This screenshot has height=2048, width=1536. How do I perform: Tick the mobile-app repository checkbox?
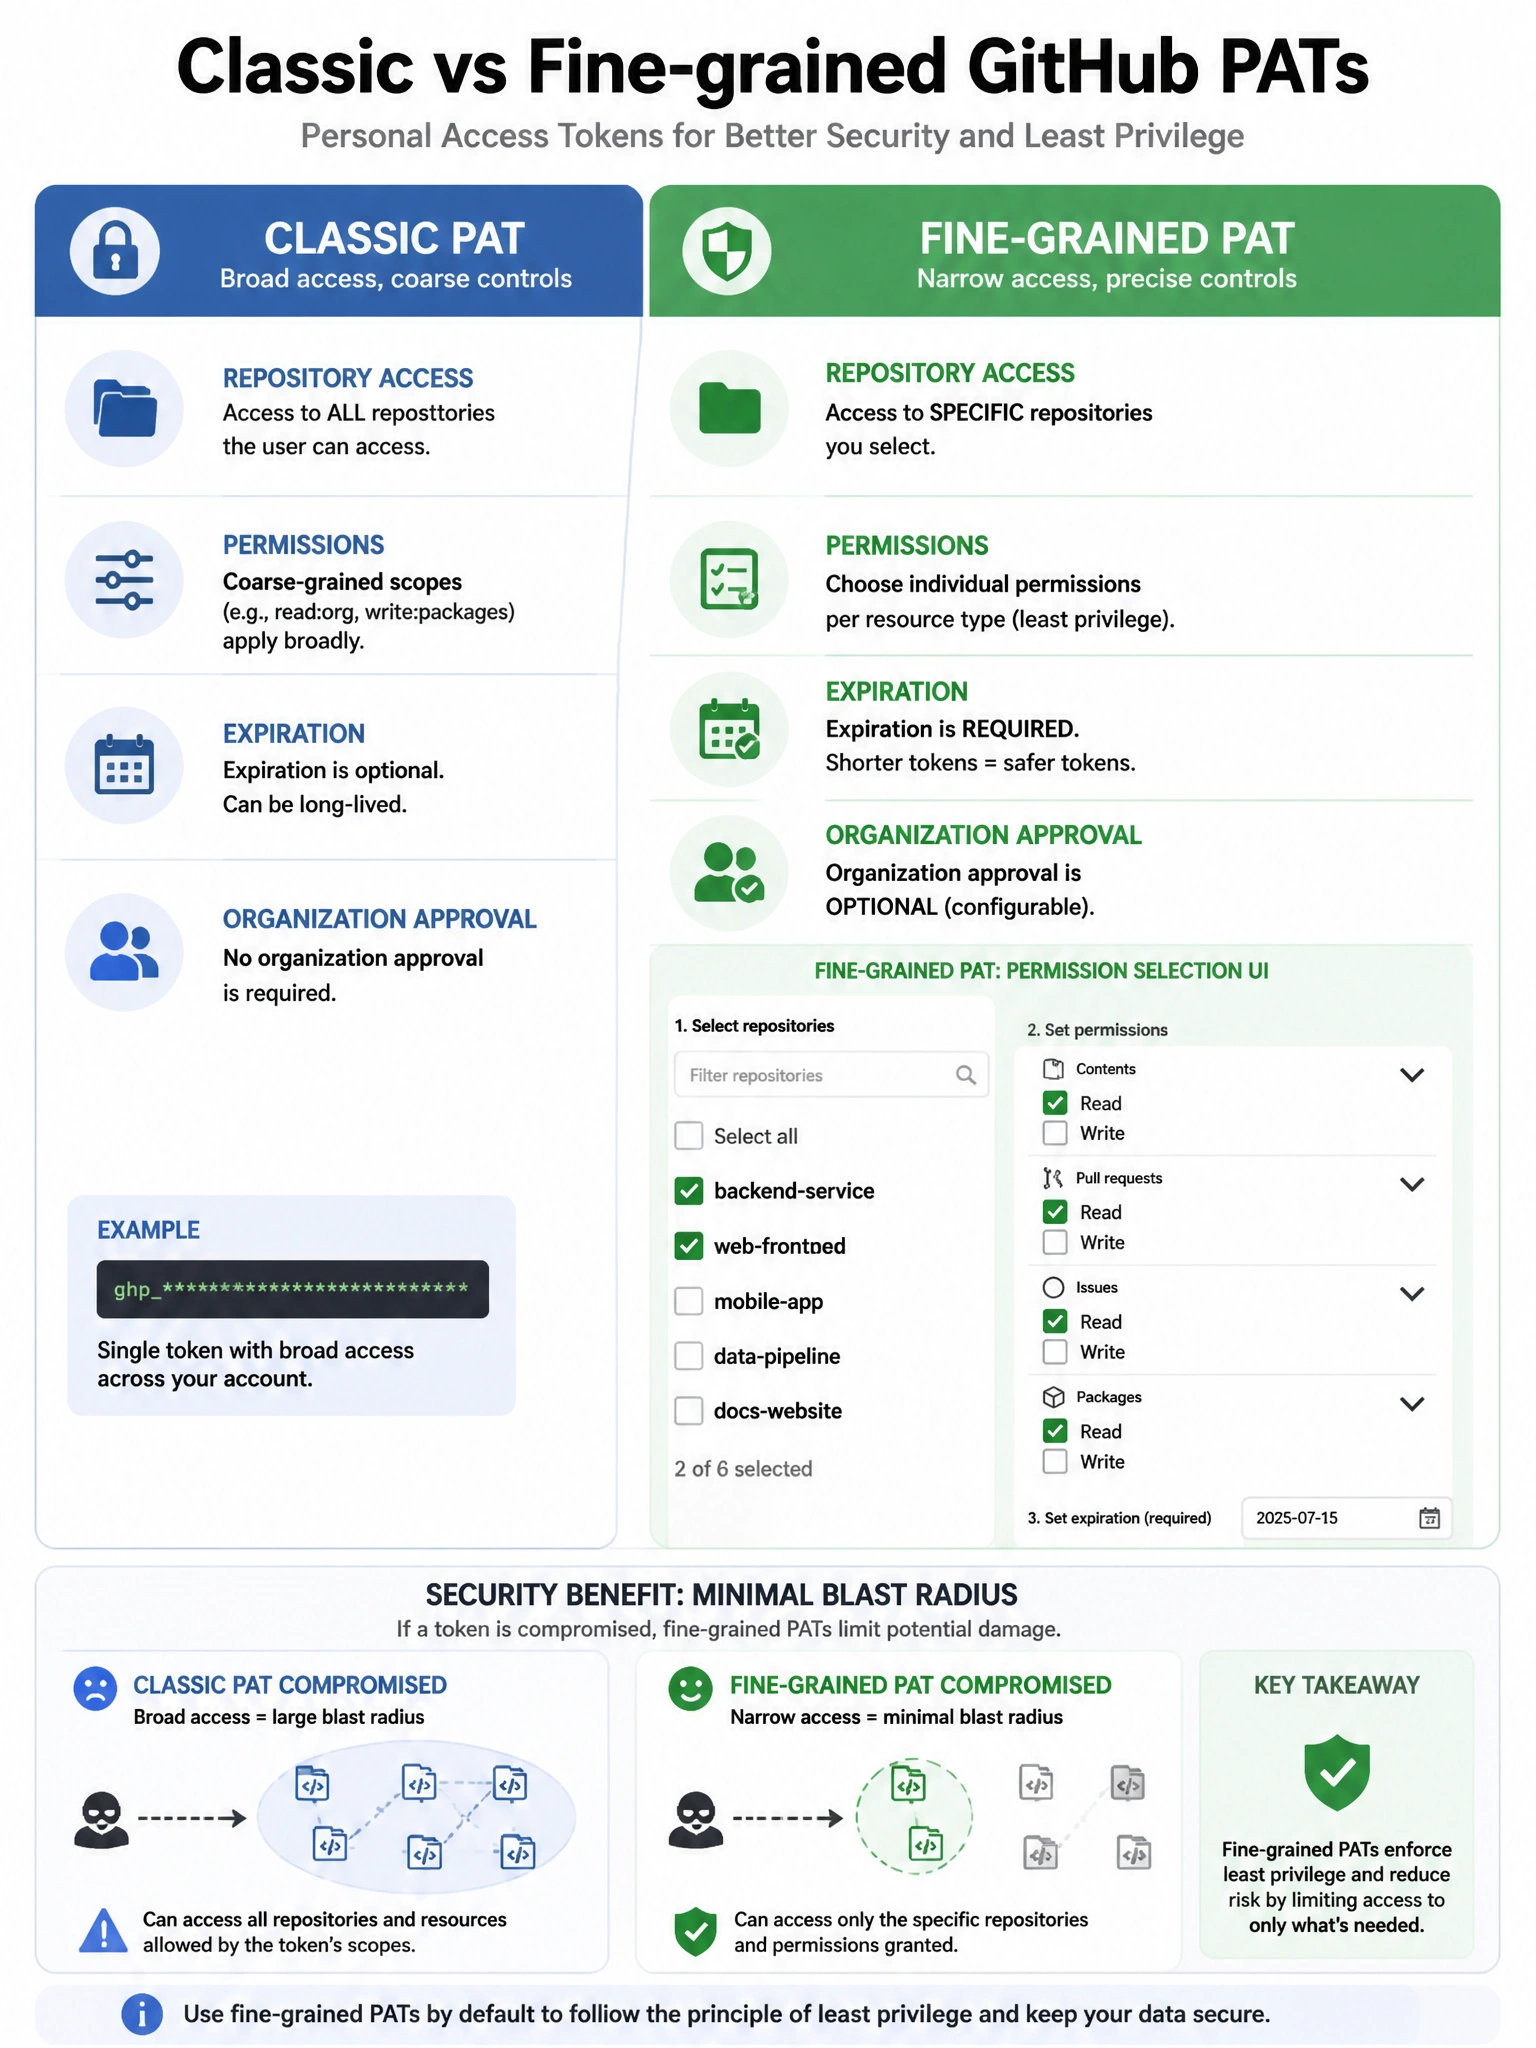(689, 1301)
